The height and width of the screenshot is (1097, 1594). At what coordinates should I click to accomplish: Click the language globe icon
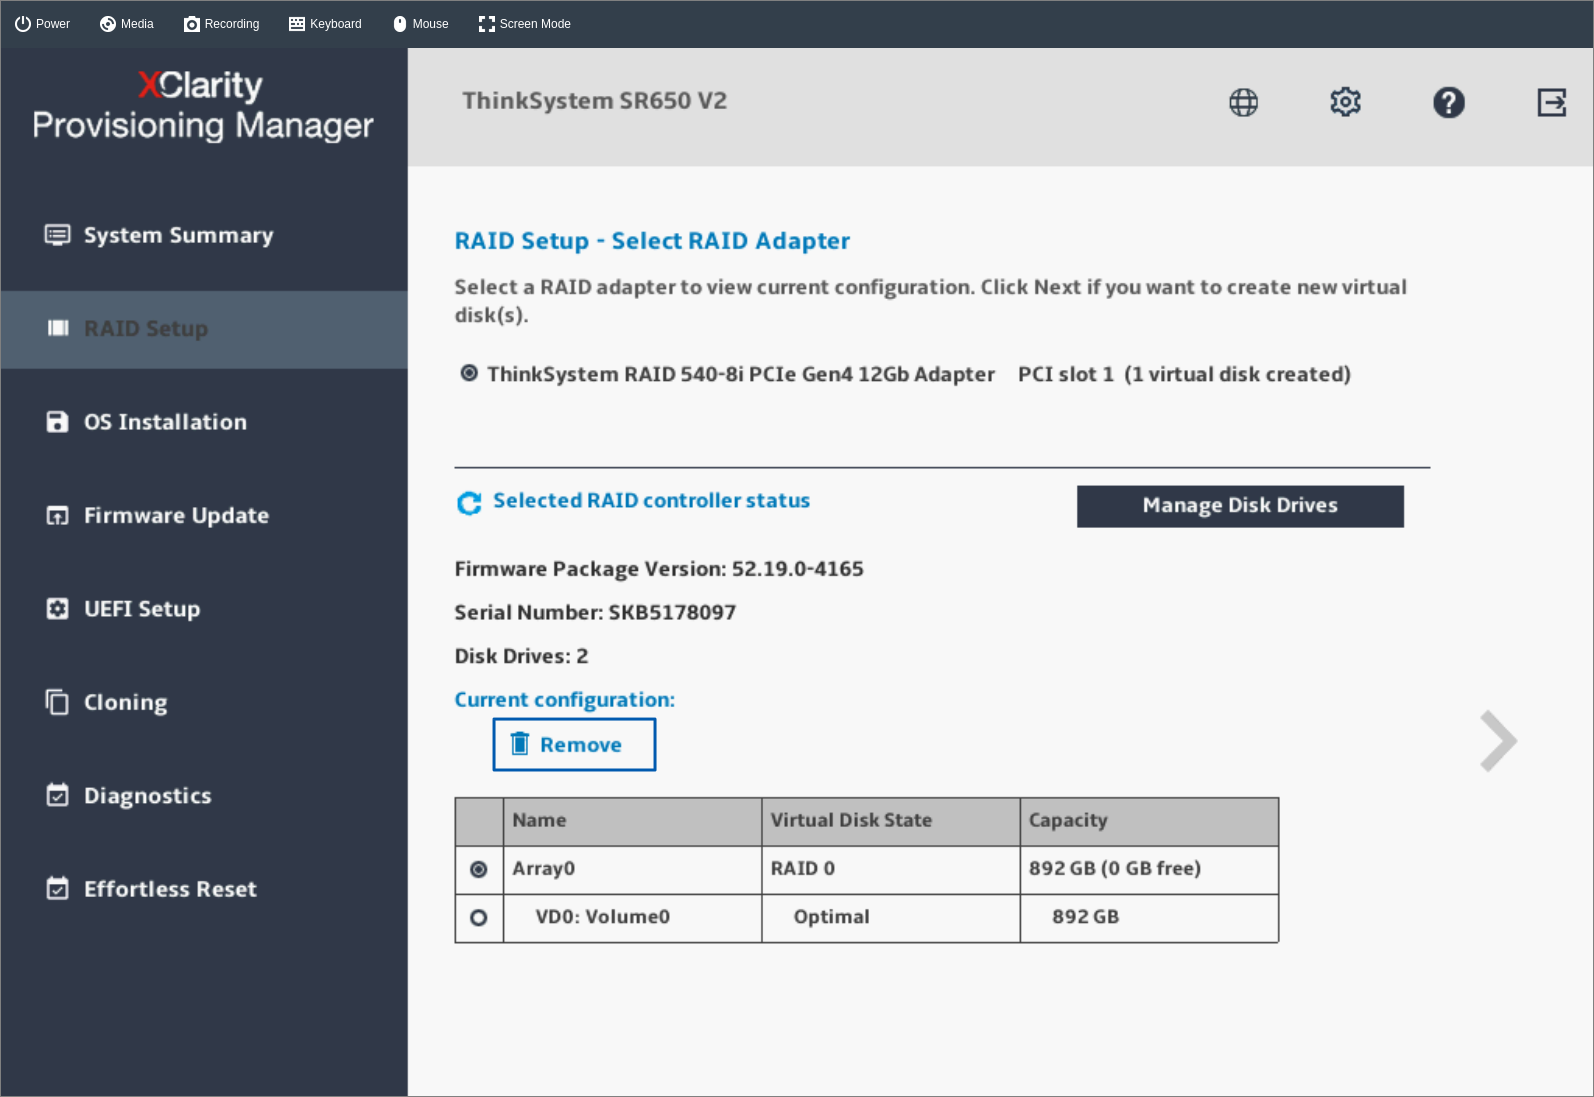click(x=1243, y=102)
